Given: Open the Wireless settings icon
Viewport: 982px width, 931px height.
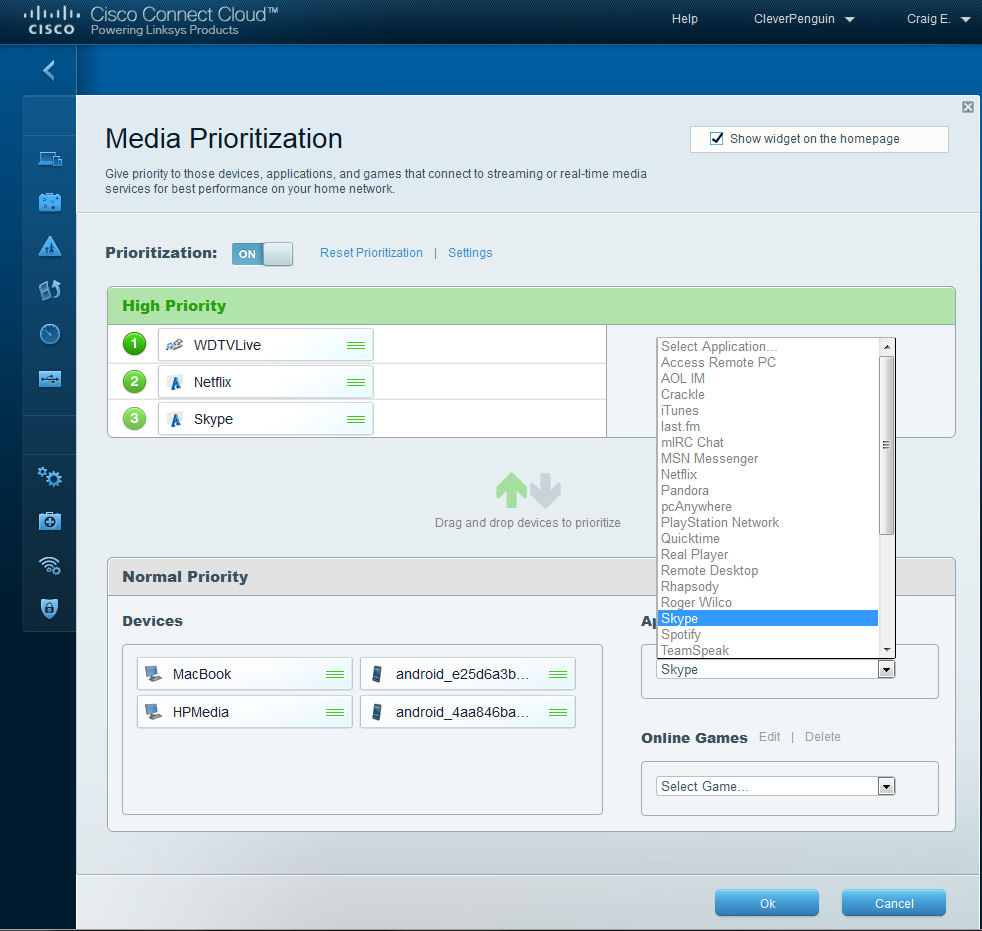Looking at the screenshot, I should 49,565.
